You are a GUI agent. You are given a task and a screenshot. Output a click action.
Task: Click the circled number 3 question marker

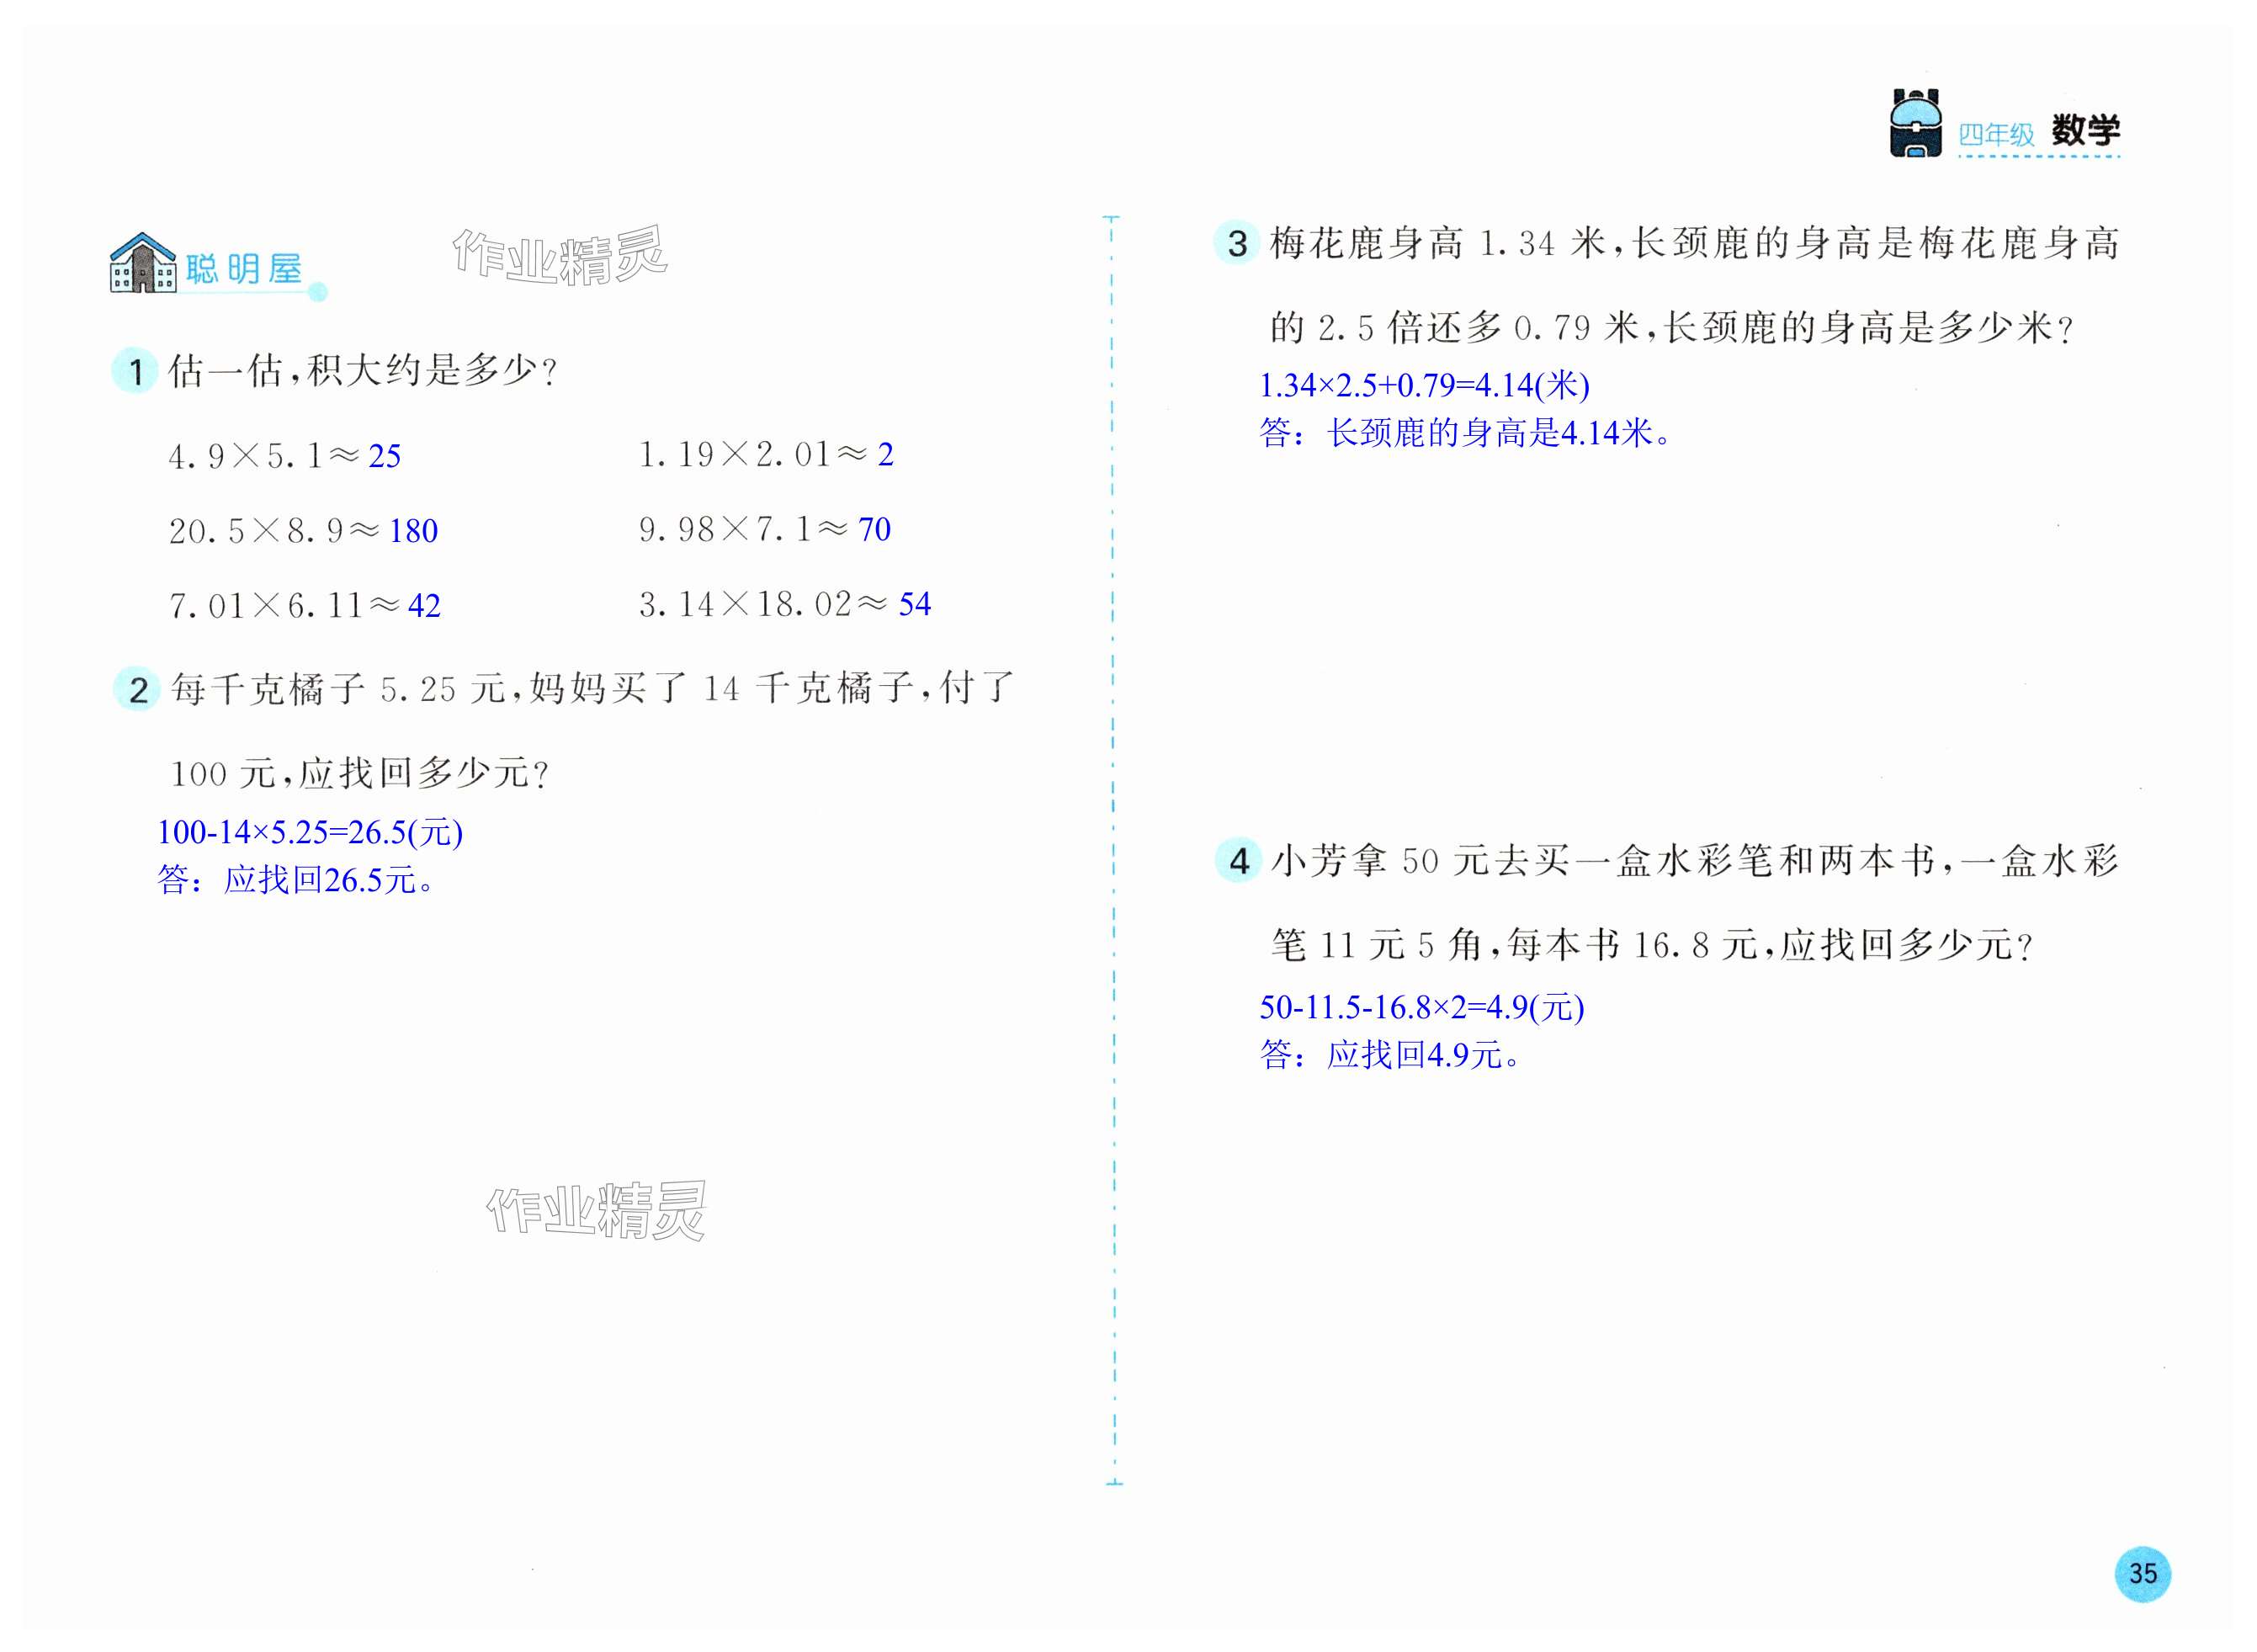pyautogui.click(x=1237, y=243)
